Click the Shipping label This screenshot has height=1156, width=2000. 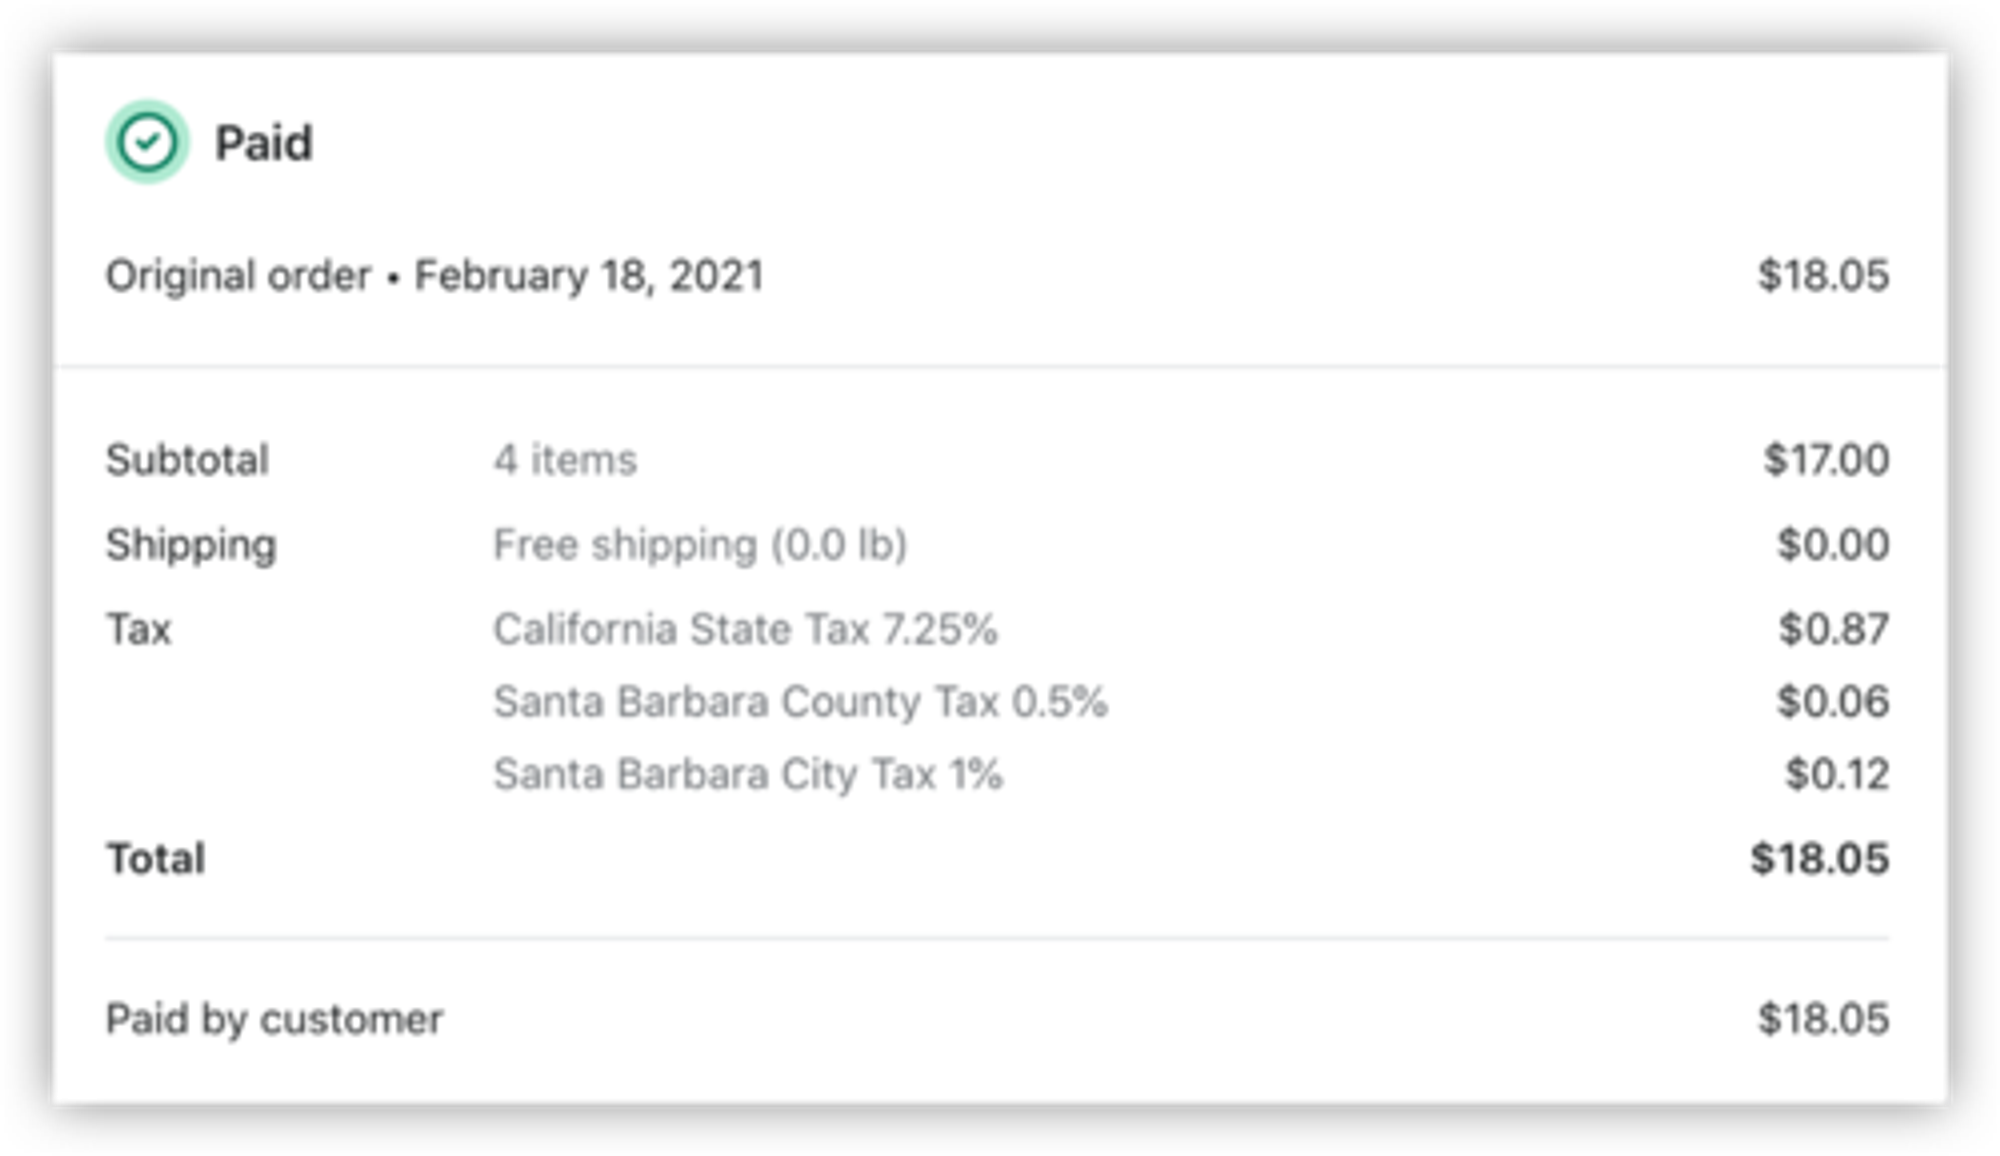[191, 545]
